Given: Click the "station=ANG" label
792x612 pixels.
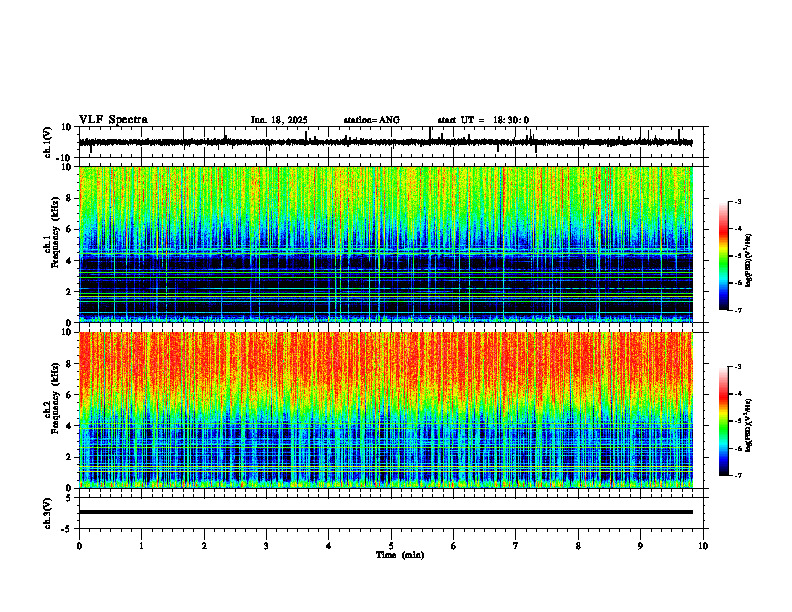Looking at the screenshot, I should tap(372, 120).
